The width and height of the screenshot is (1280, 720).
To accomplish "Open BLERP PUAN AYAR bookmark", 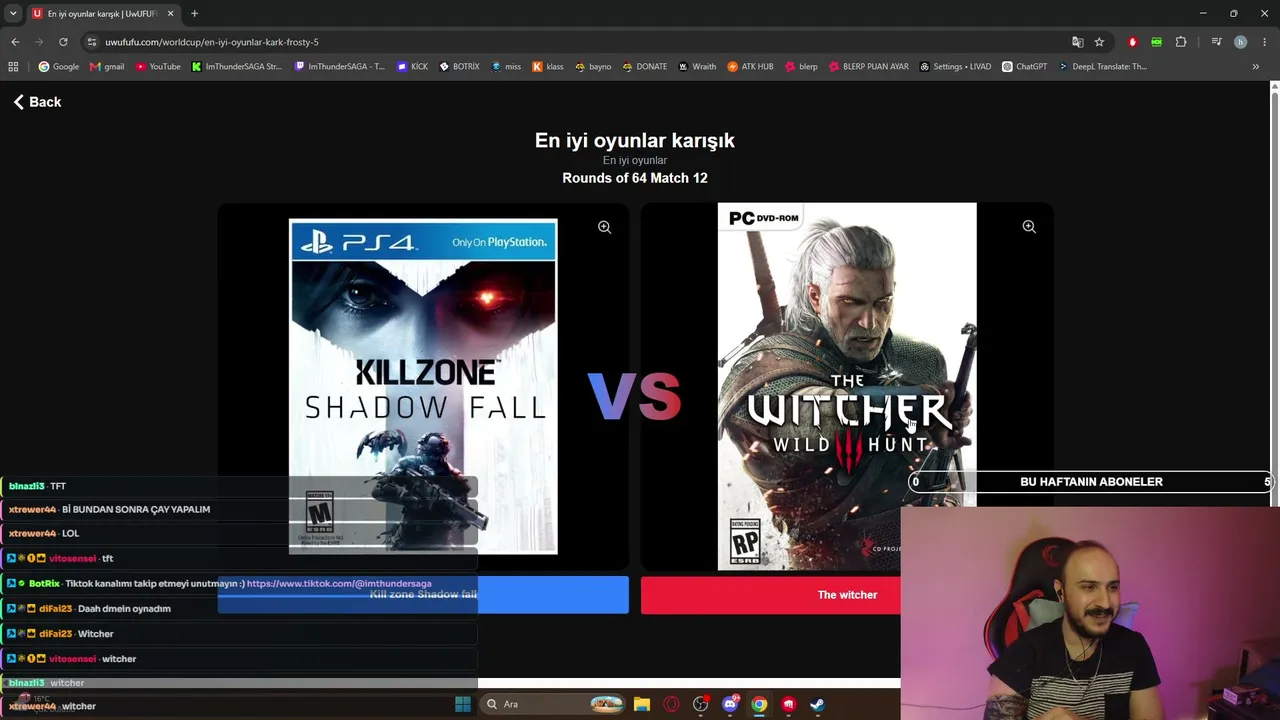I will 869,67.
